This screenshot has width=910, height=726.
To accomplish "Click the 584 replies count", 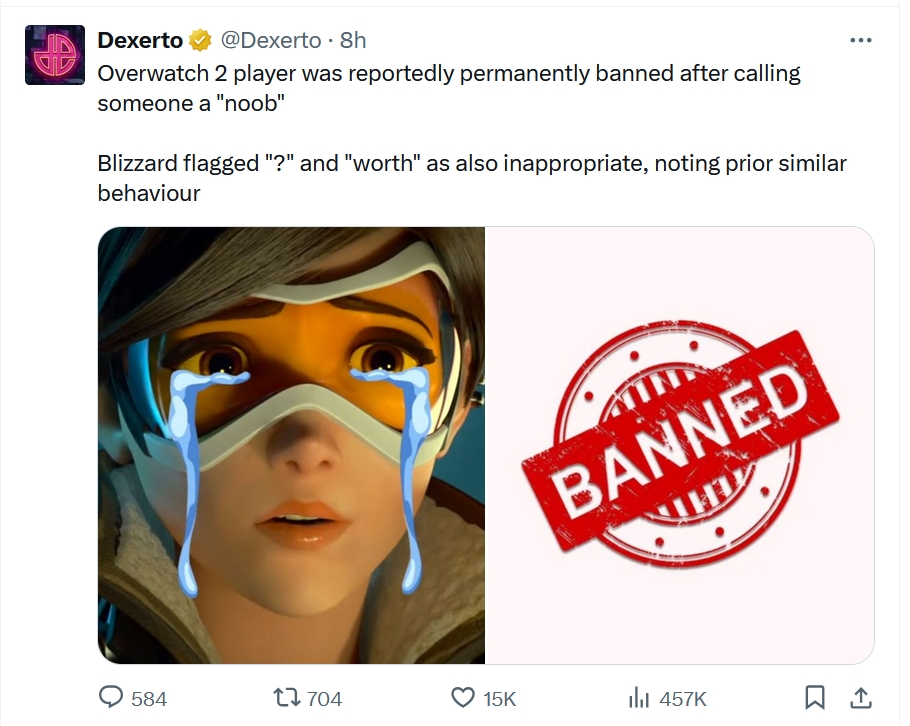I will pyautogui.click(x=149, y=699).
